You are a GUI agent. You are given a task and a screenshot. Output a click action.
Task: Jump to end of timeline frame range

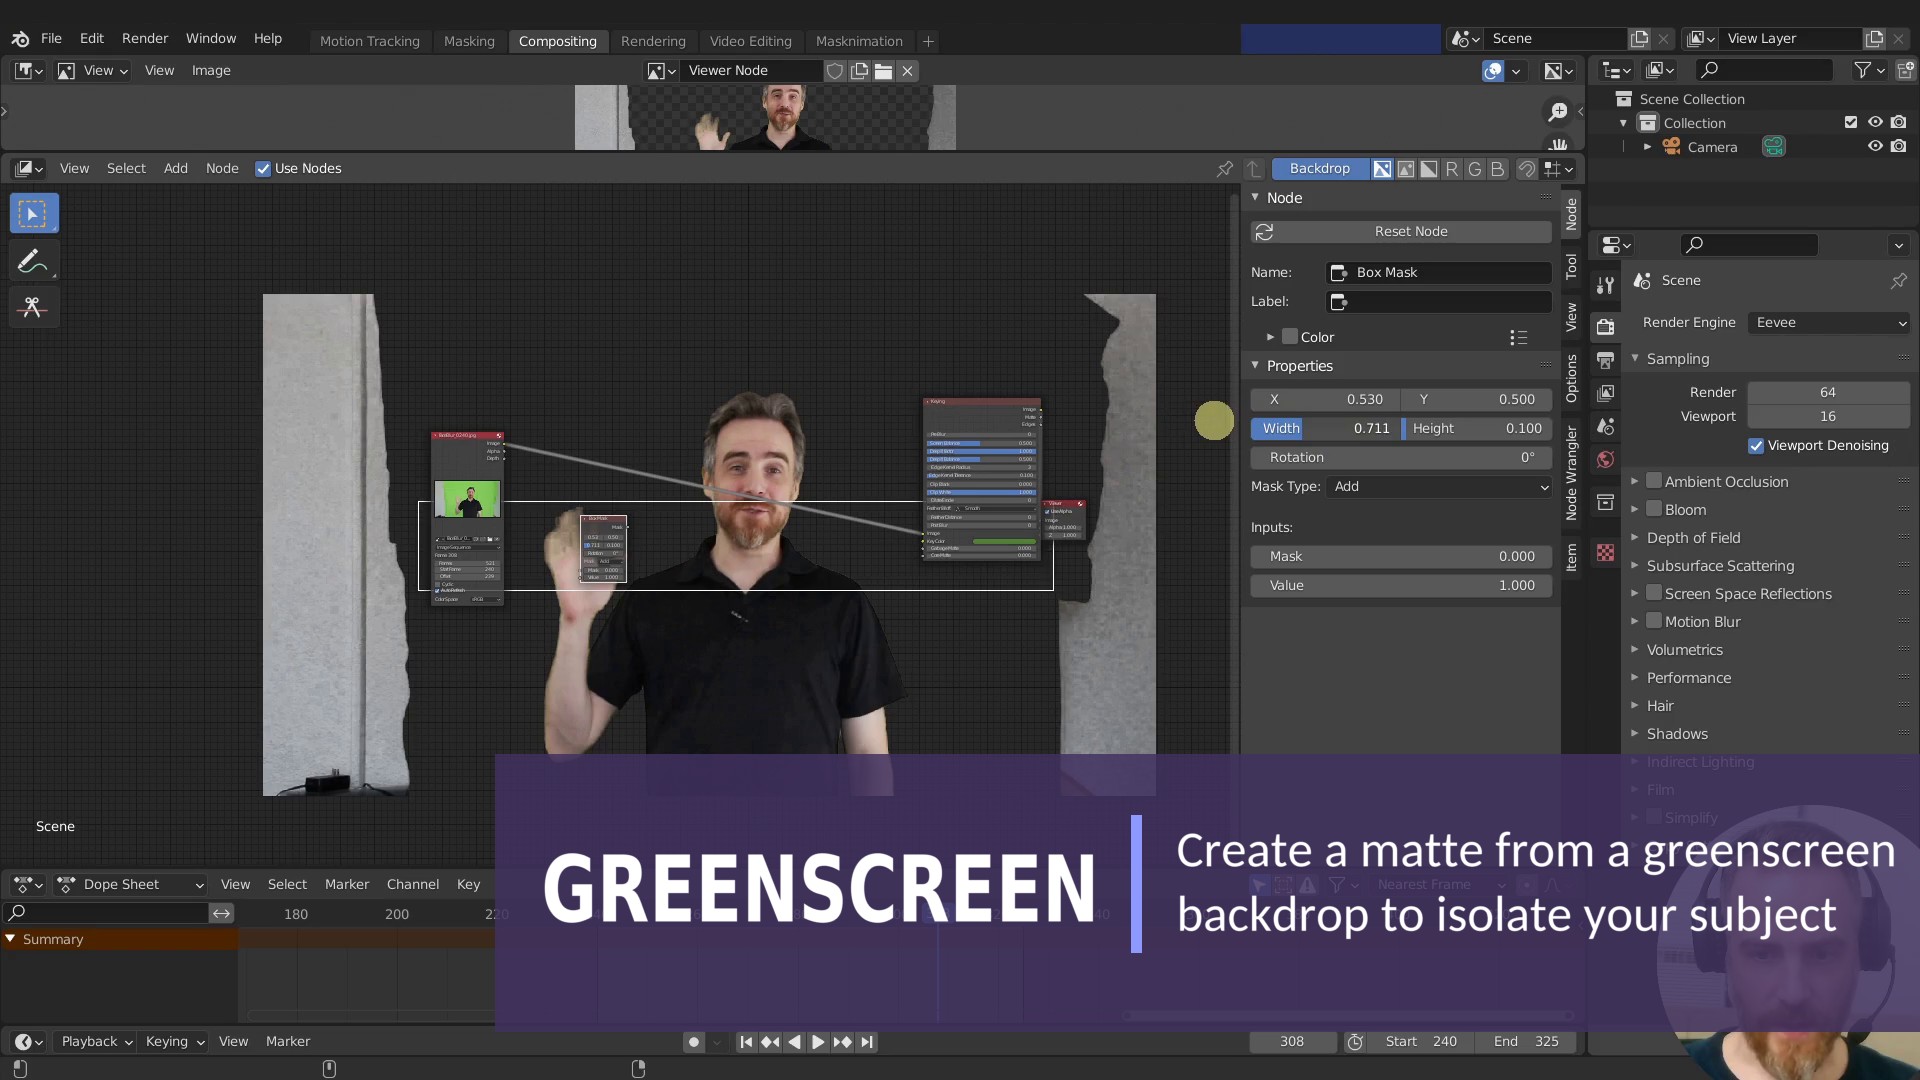click(867, 1041)
